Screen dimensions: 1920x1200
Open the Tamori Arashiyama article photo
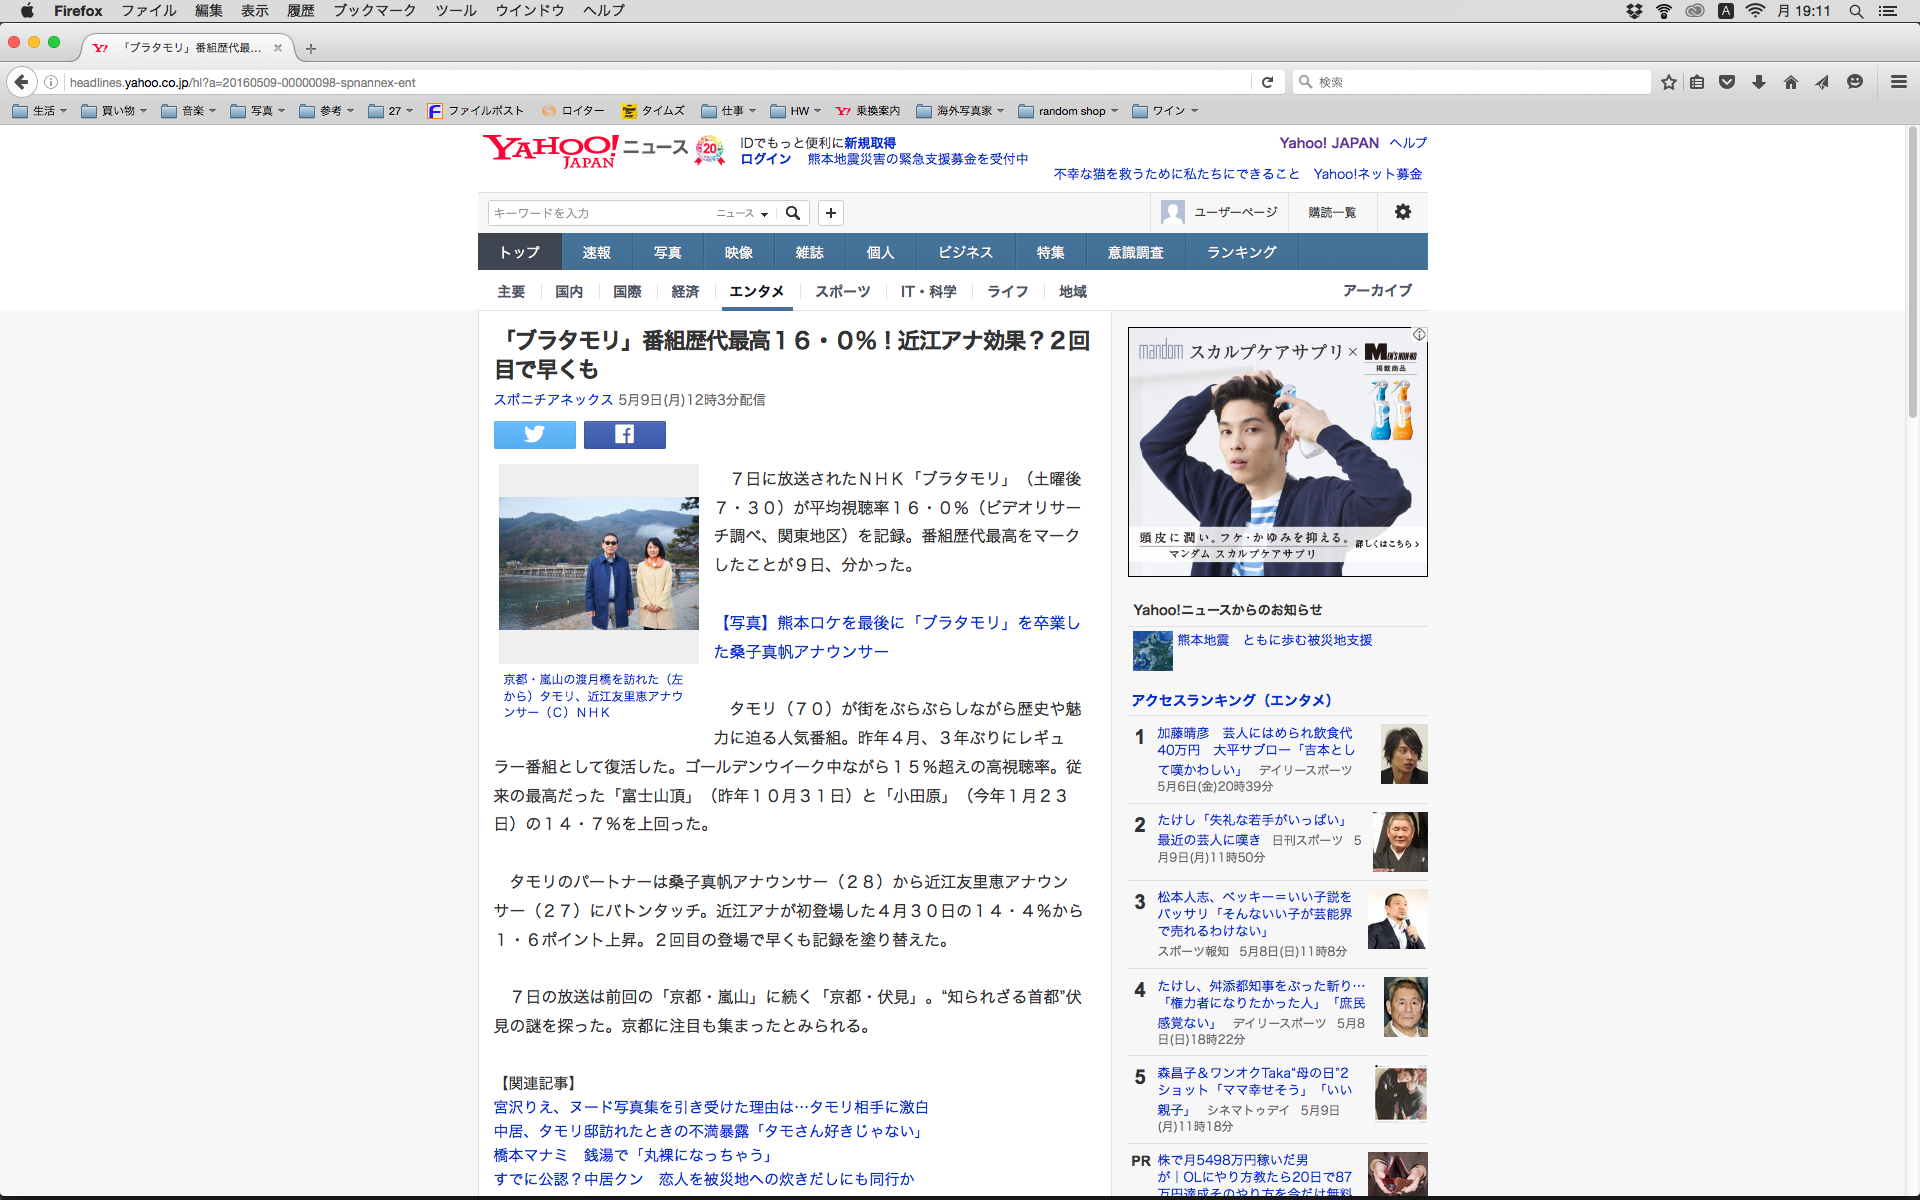tap(599, 563)
